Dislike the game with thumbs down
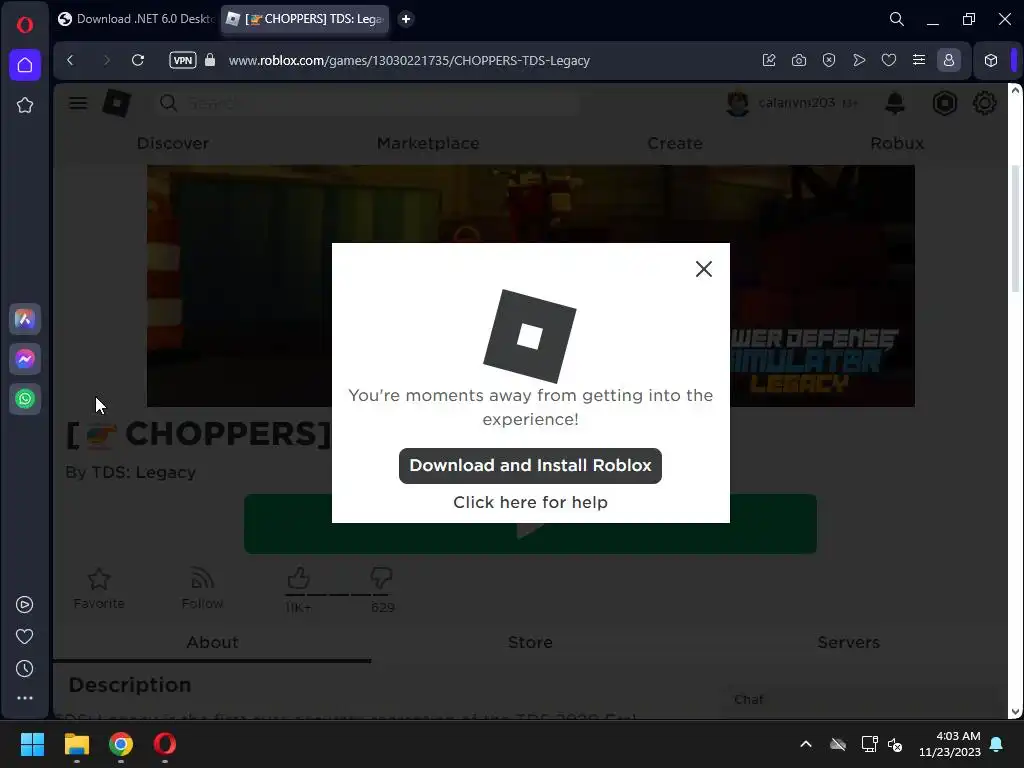Screen dimensions: 1024x768 381,578
